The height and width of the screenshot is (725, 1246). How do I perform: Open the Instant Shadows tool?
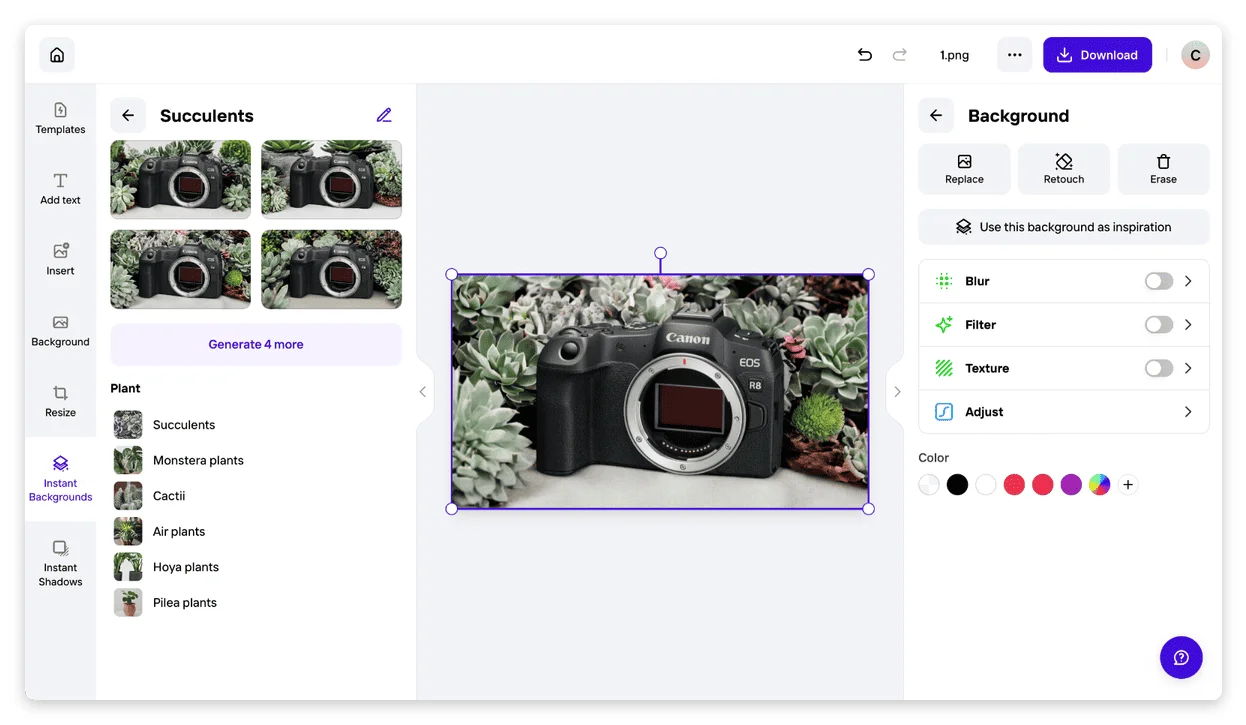(60, 563)
